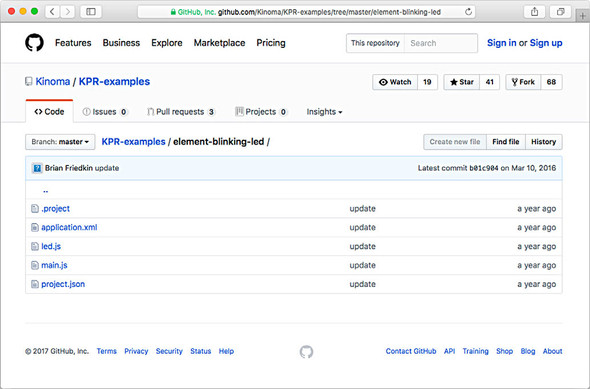590x389 pixels.
Task: Open Contact GitHub footer link
Action: point(411,351)
